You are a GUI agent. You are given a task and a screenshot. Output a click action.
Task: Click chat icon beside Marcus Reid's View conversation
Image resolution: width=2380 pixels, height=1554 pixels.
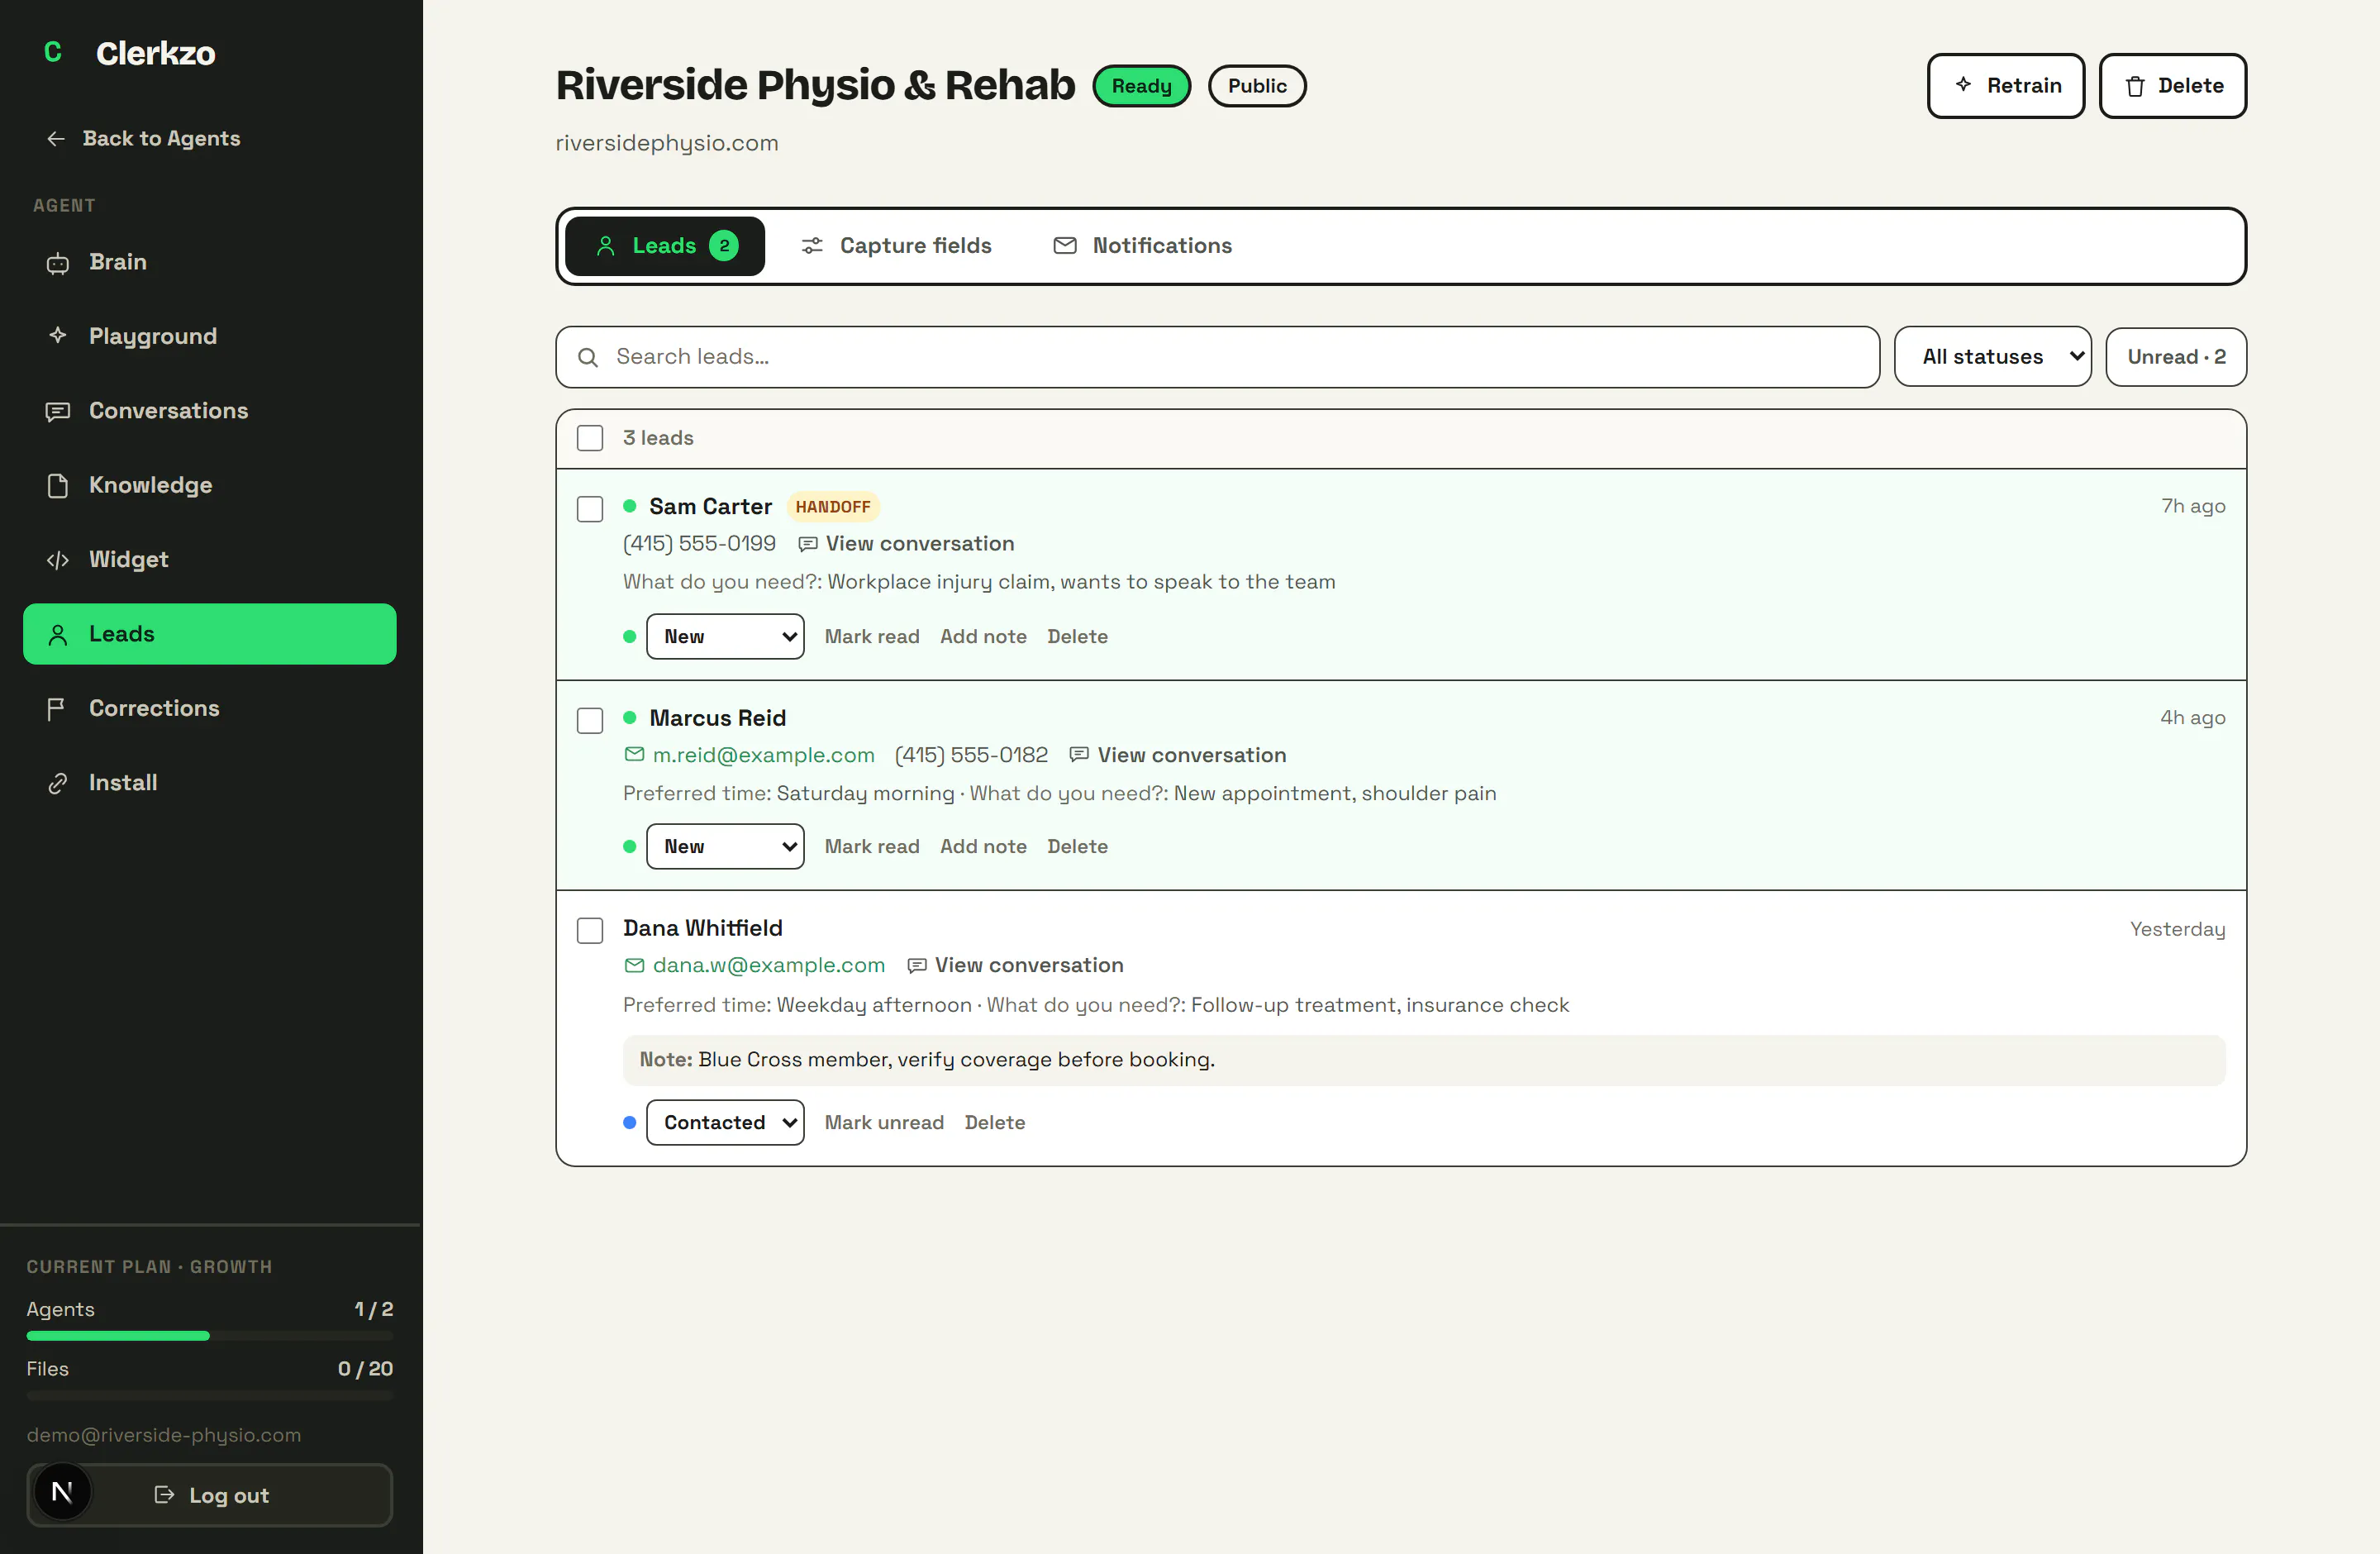coord(1079,755)
